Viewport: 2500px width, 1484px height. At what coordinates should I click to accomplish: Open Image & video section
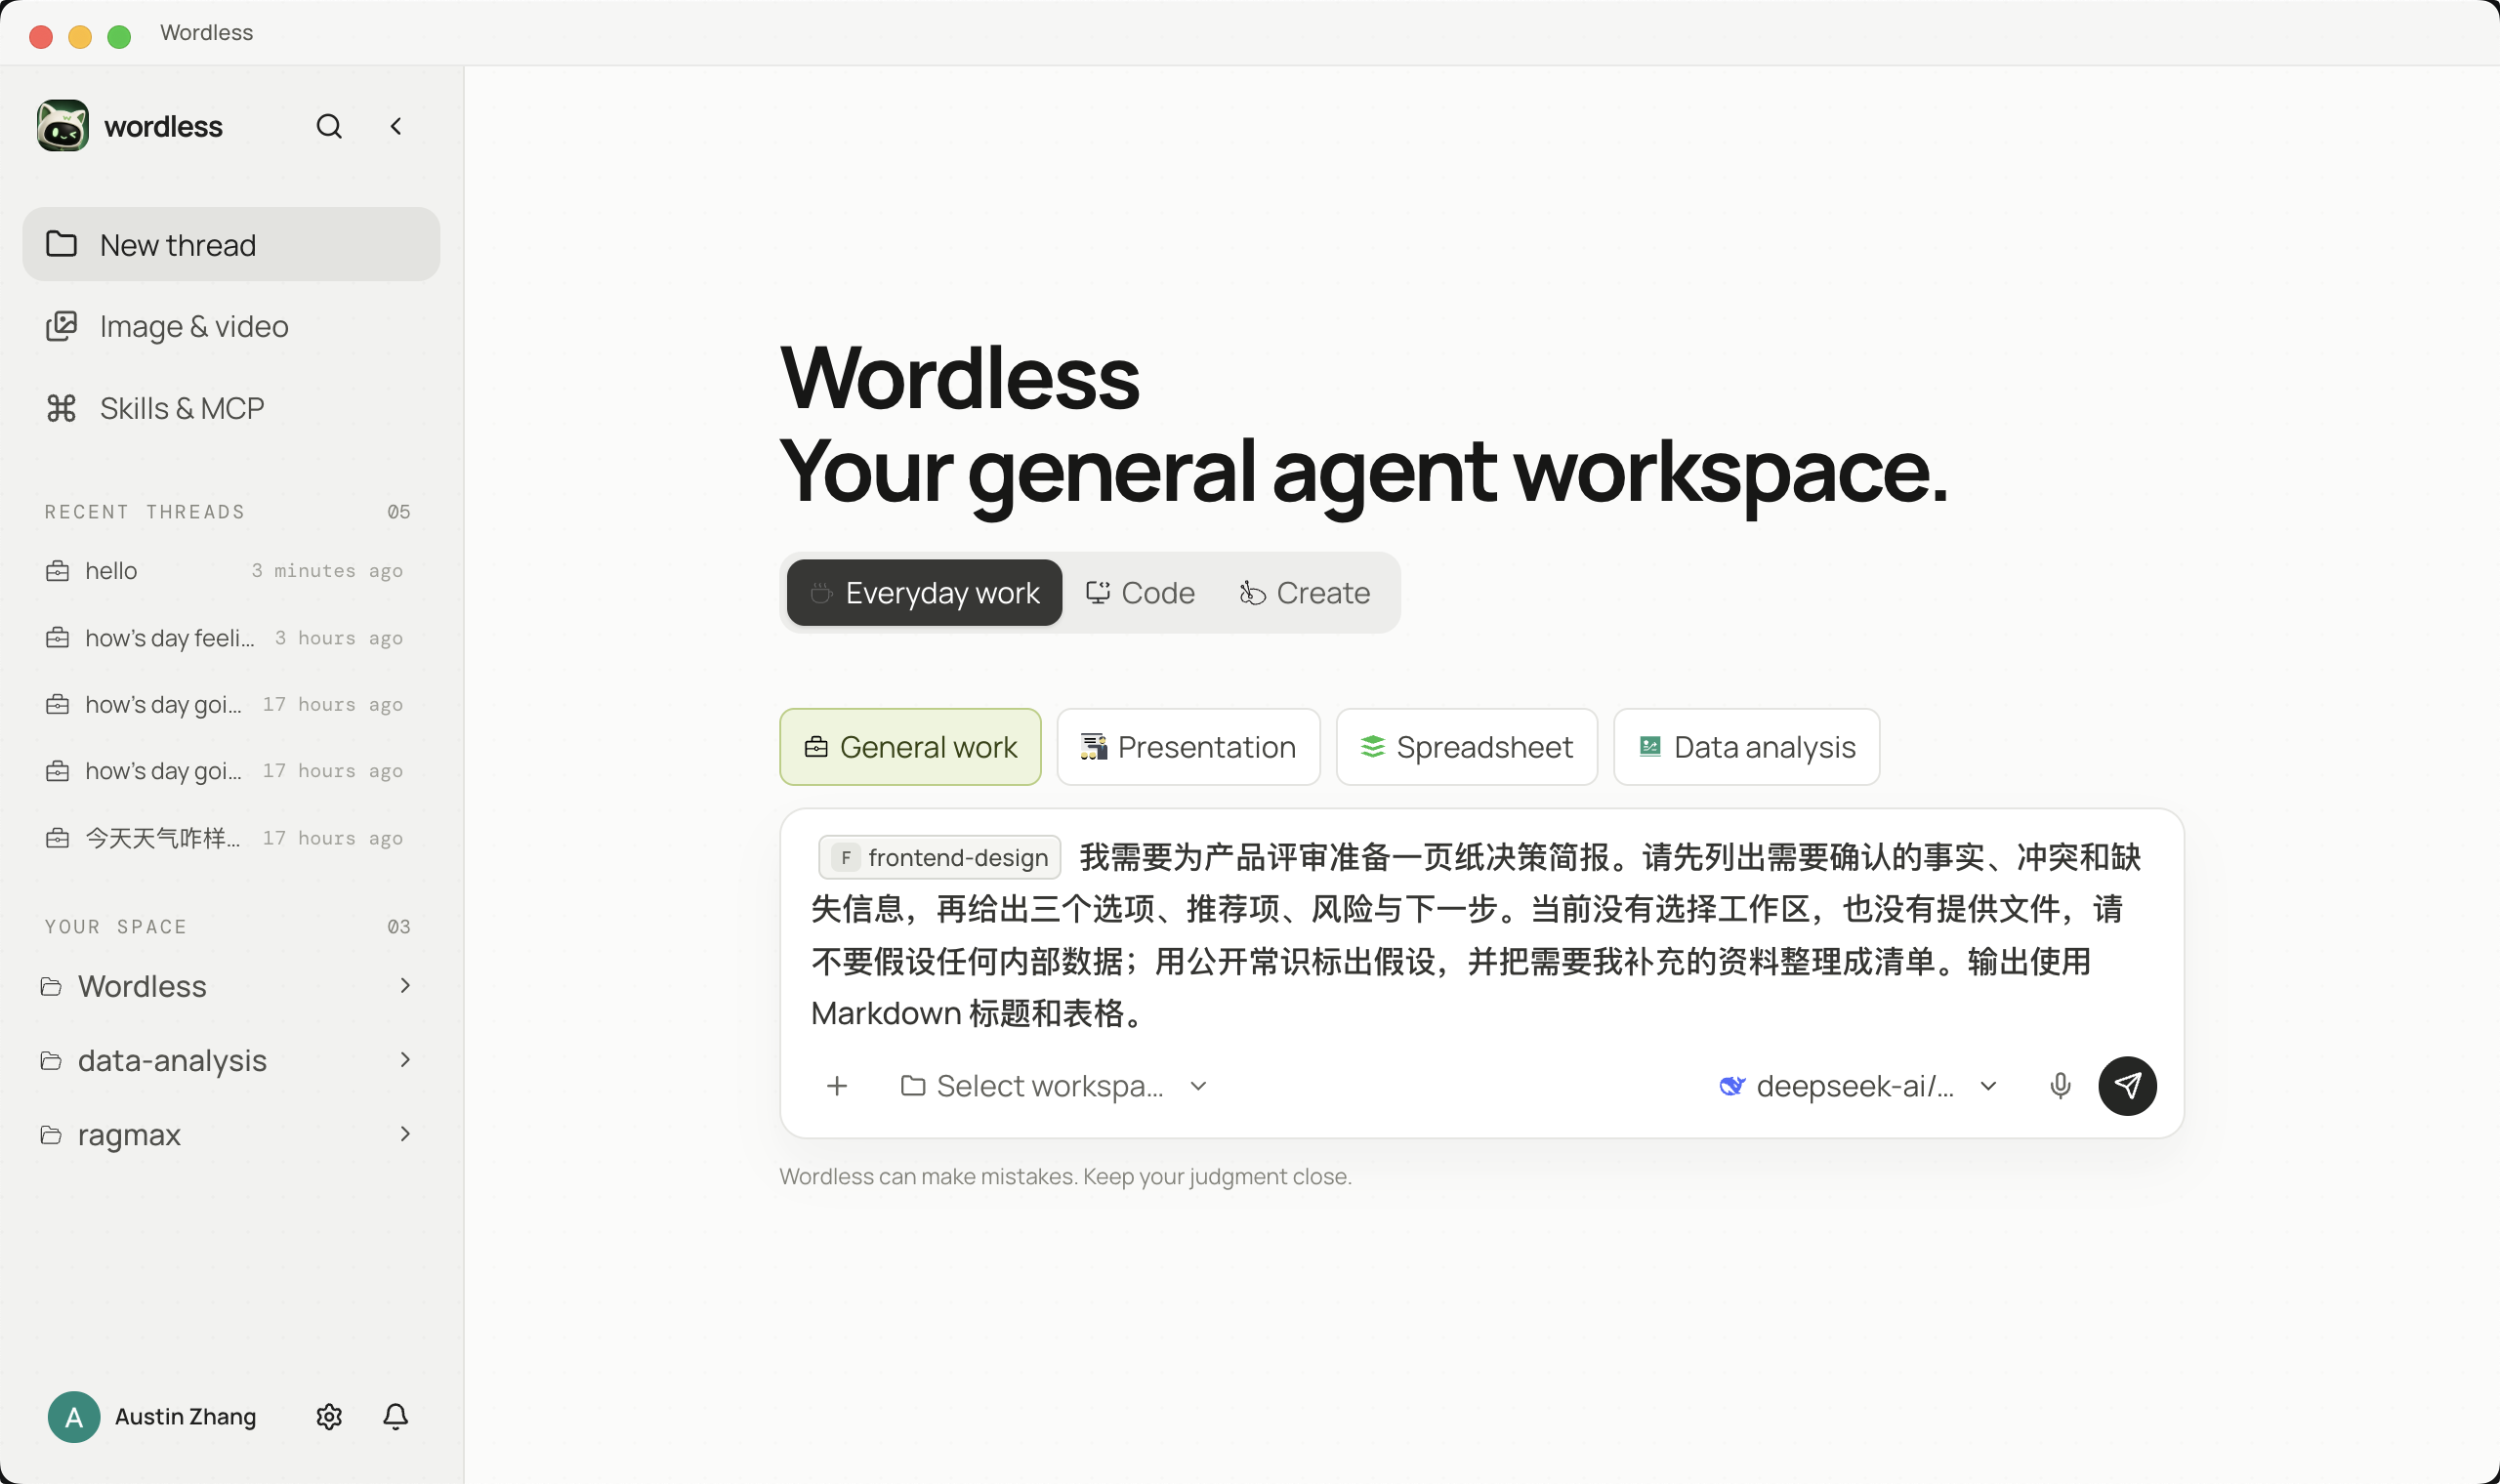(x=231, y=326)
